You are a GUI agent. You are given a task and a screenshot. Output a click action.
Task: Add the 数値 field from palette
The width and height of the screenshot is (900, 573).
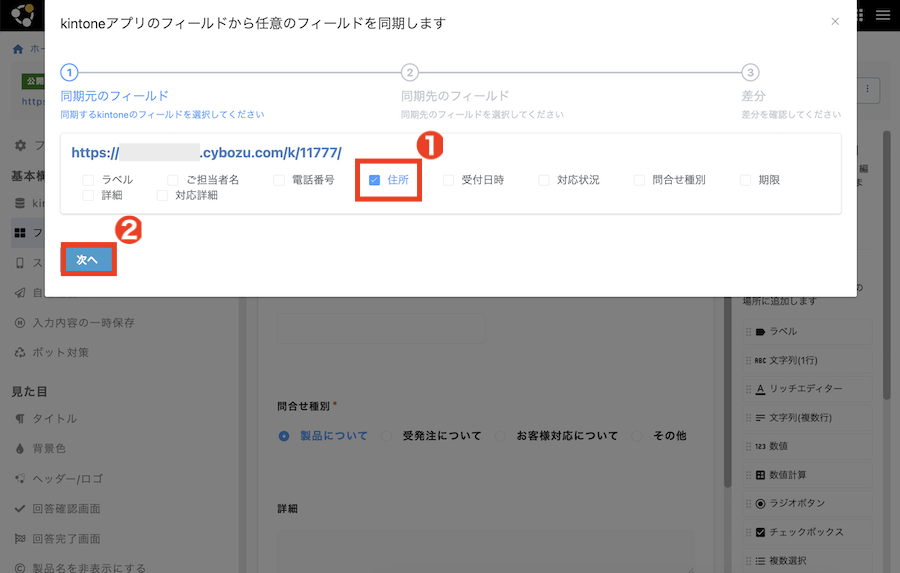pos(807,446)
